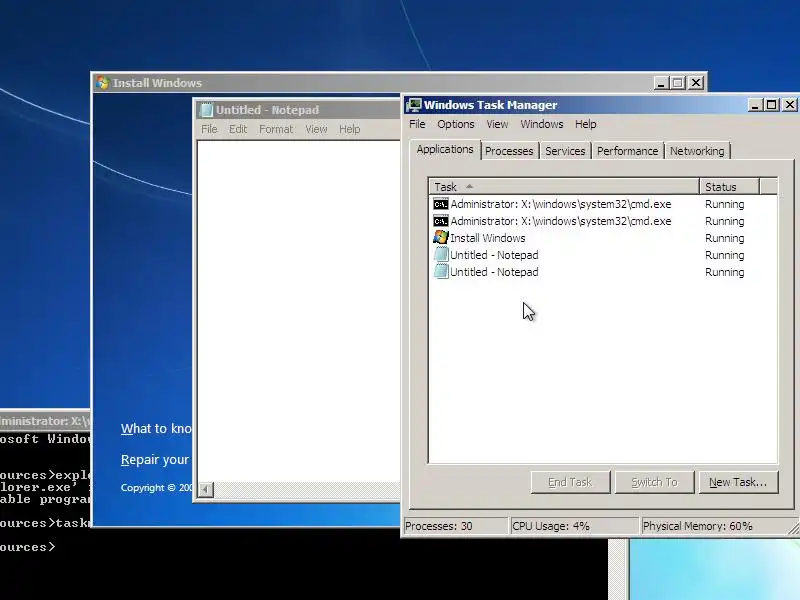800x600 pixels.
Task: Click inside the Notepad text area
Action: [x=299, y=311]
